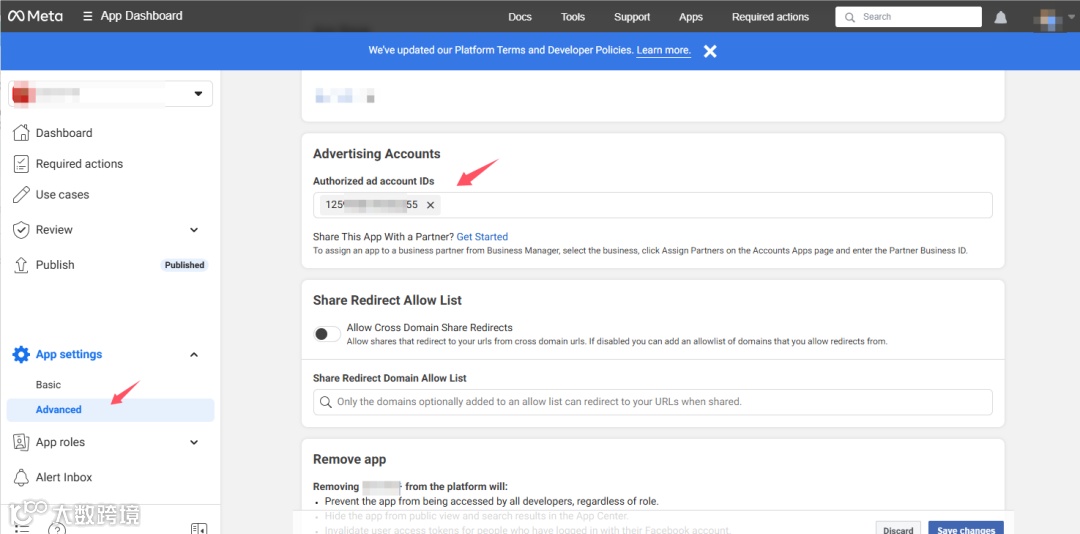1080x534 pixels.
Task: Click the Share Redirect Domain Allow List field
Action: coord(652,402)
